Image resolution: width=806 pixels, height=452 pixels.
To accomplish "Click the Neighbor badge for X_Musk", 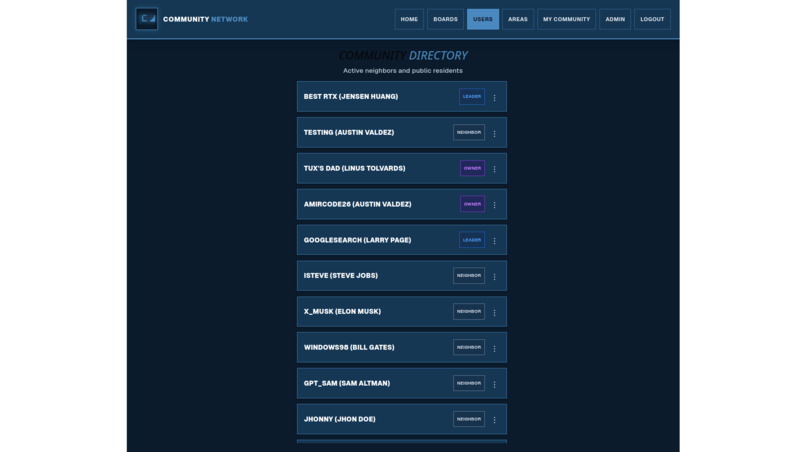I will (469, 312).
